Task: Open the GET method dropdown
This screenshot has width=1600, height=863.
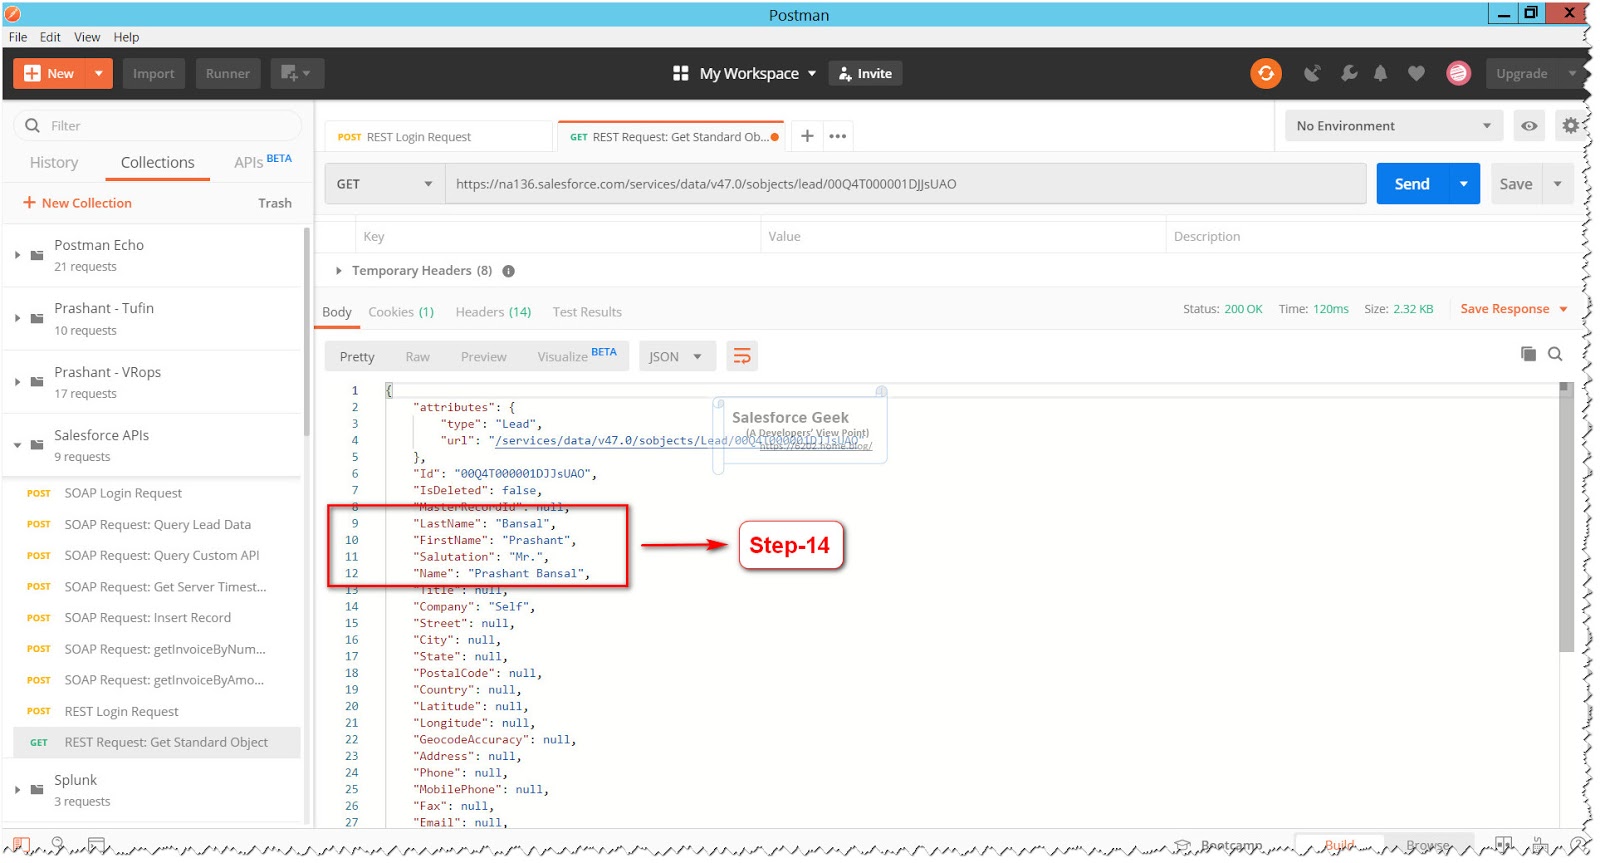Action: click(x=384, y=184)
